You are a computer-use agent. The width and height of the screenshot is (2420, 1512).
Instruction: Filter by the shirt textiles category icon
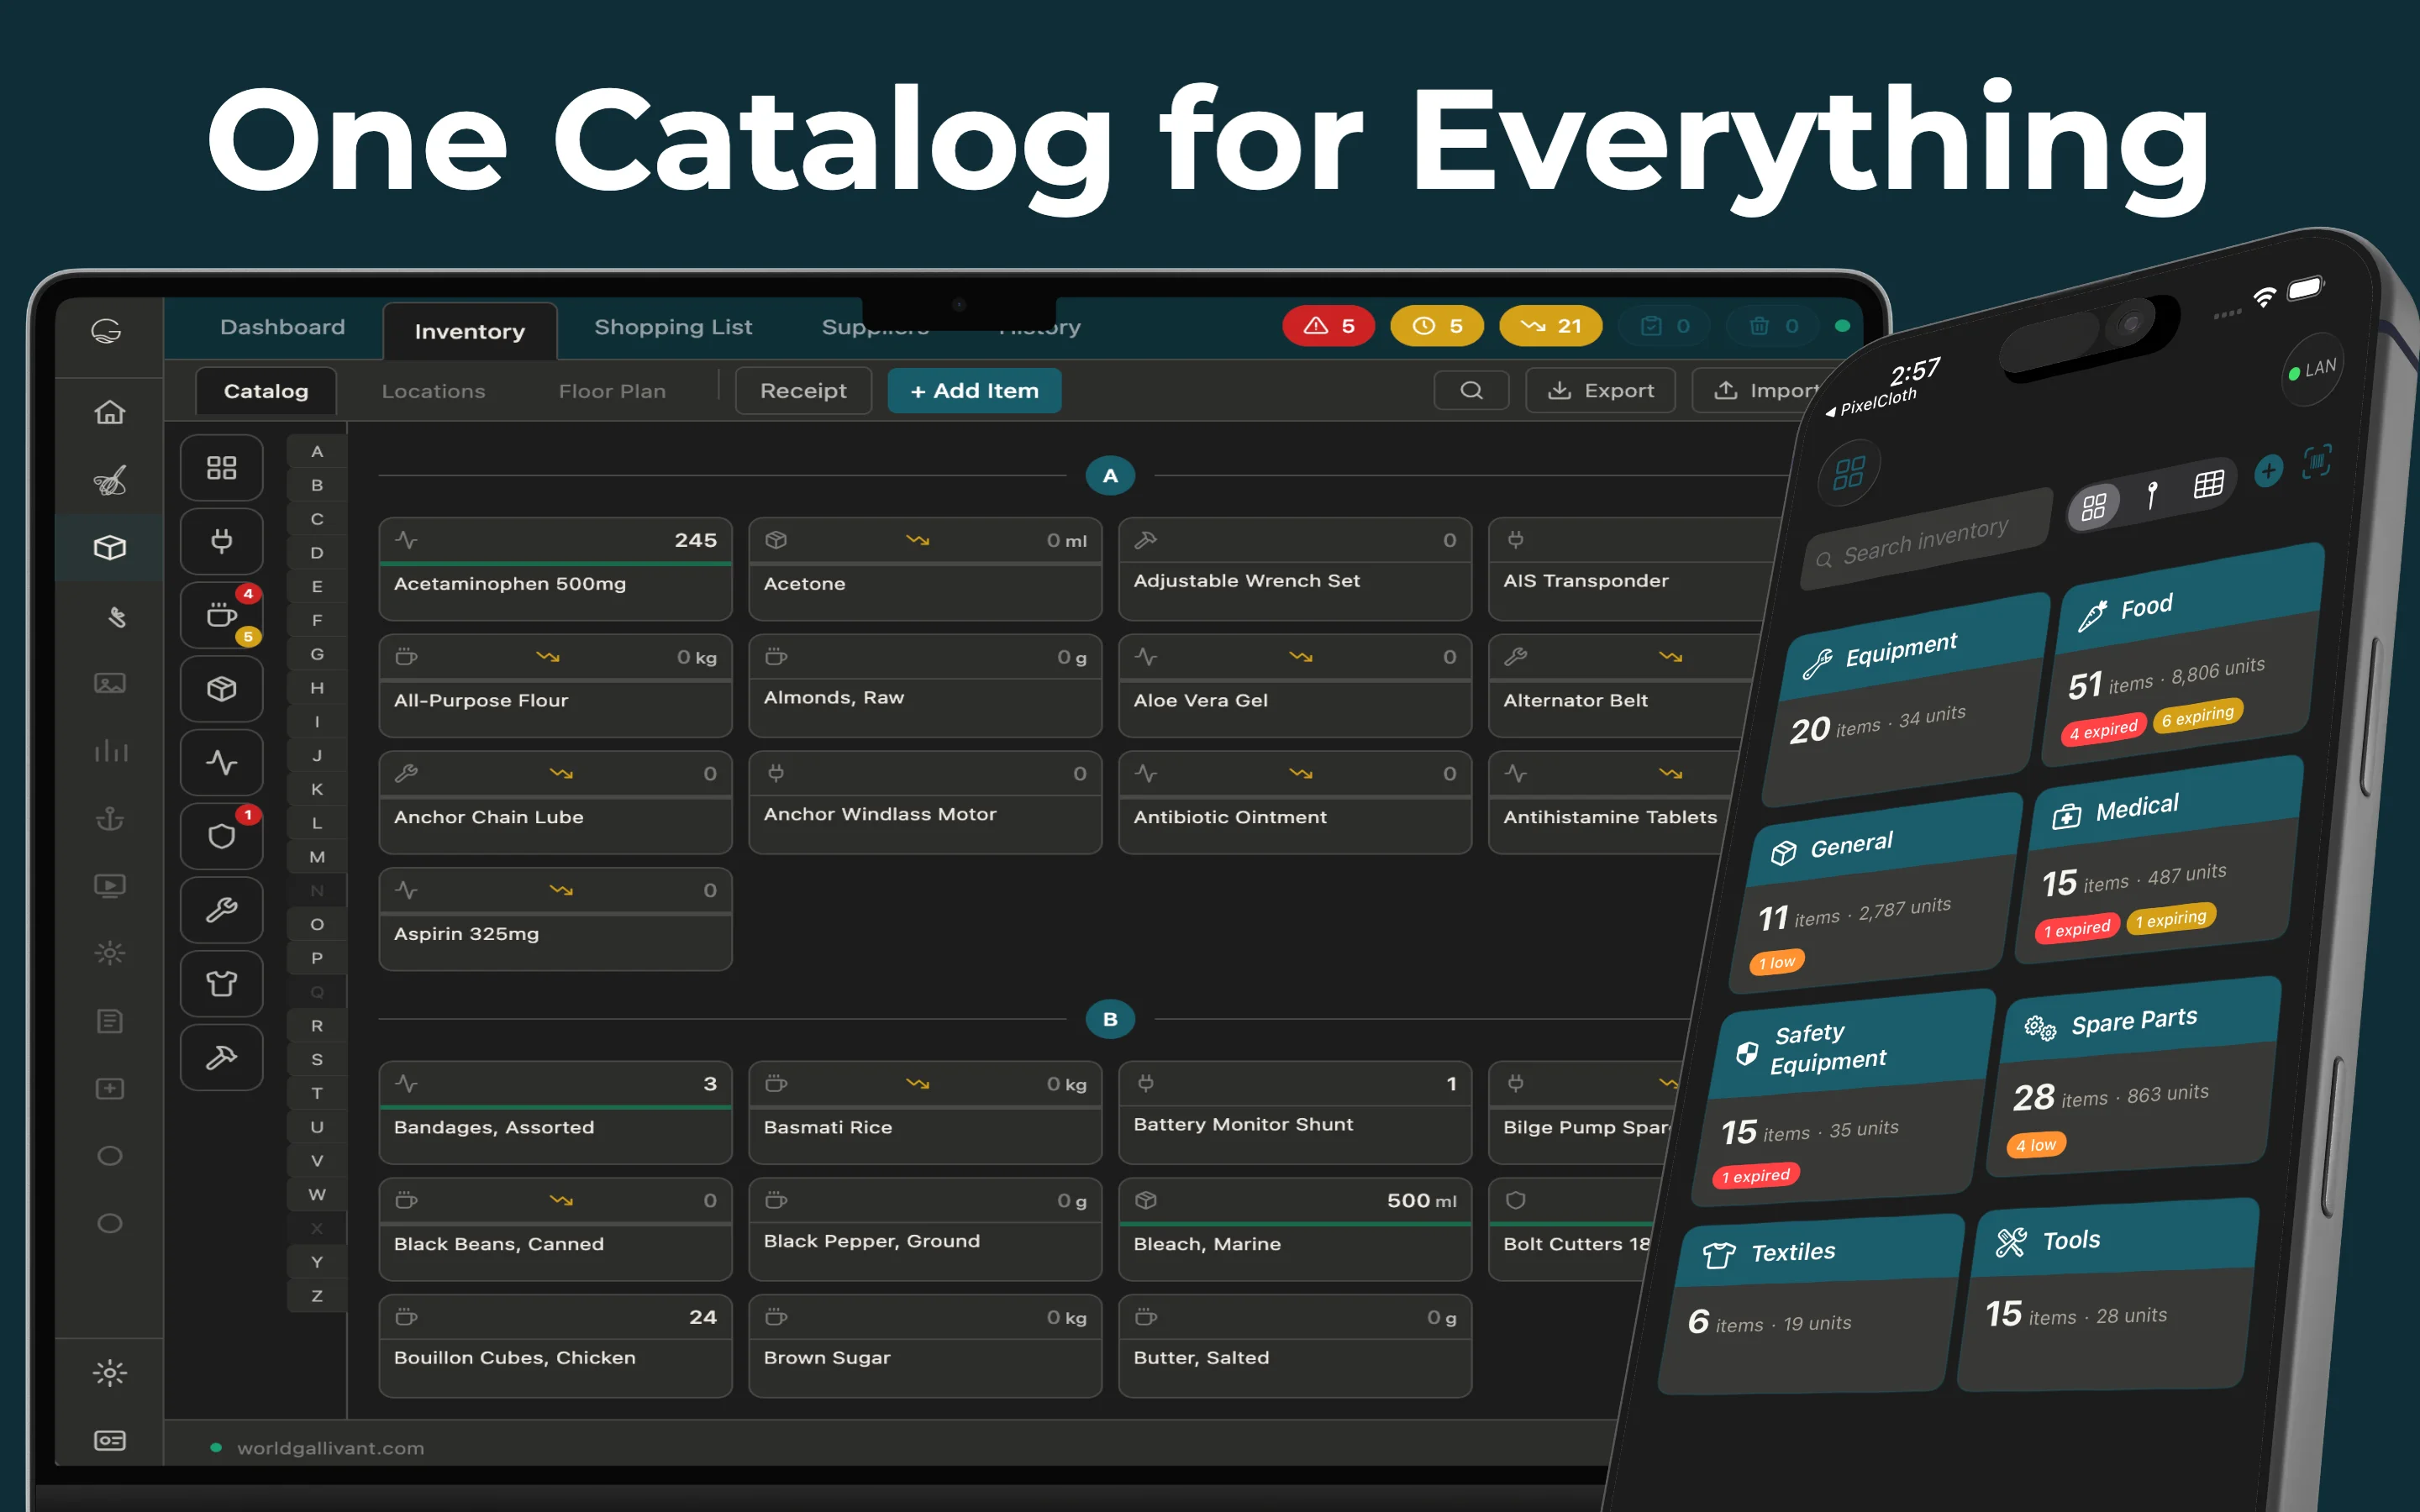[x=221, y=983]
